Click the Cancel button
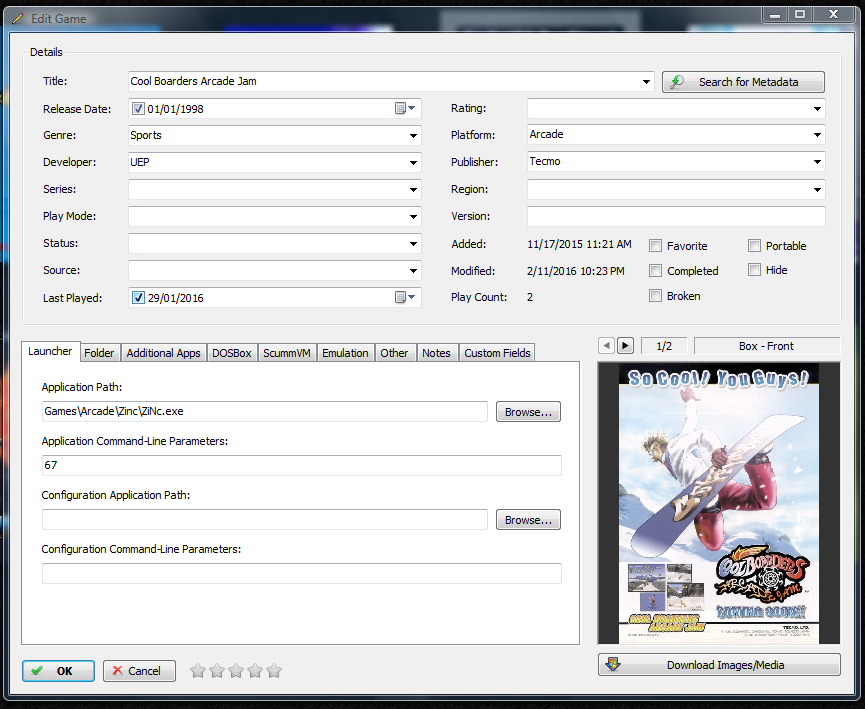Screen dimensions: 865x709 (x=139, y=671)
